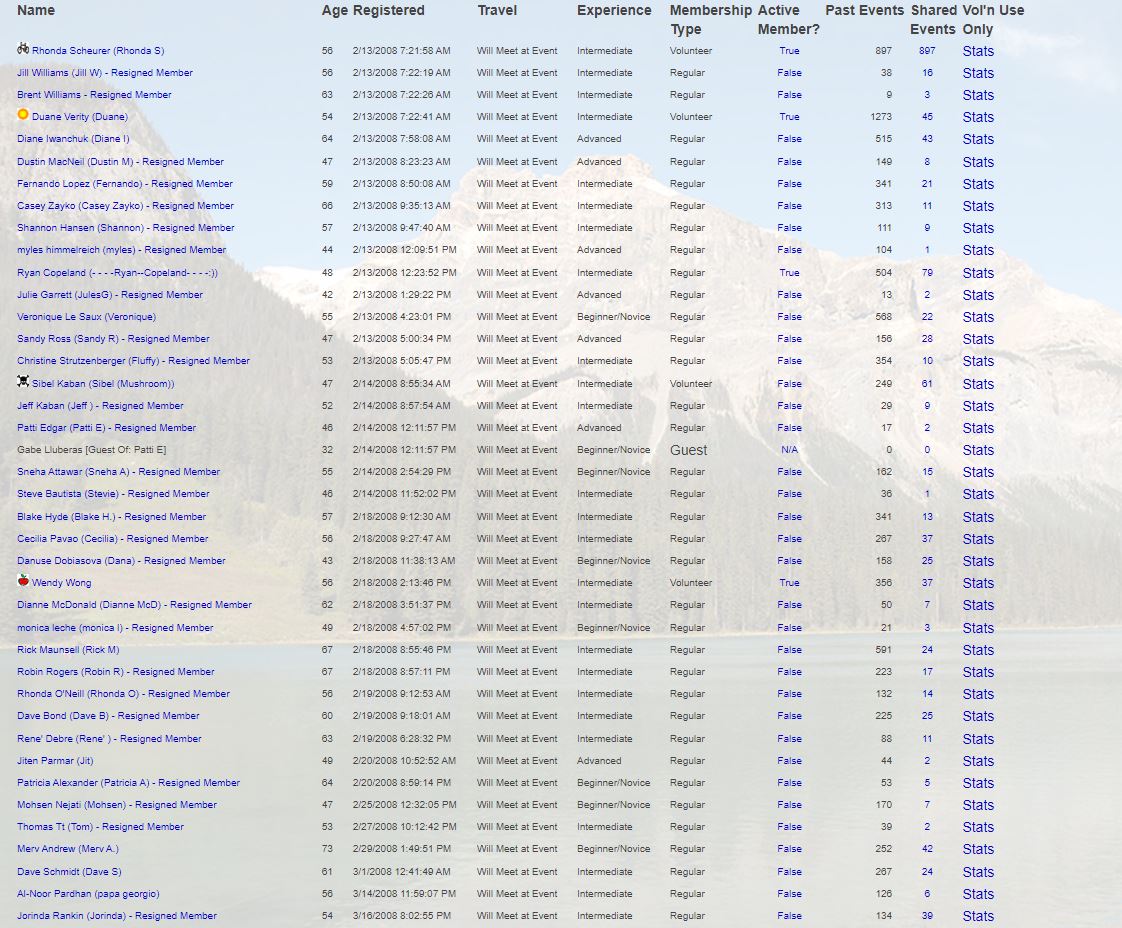Viewport: 1122px width, 928px height.
Task: Click shared events 45 for Duane Verity
Action: [927, 117]
